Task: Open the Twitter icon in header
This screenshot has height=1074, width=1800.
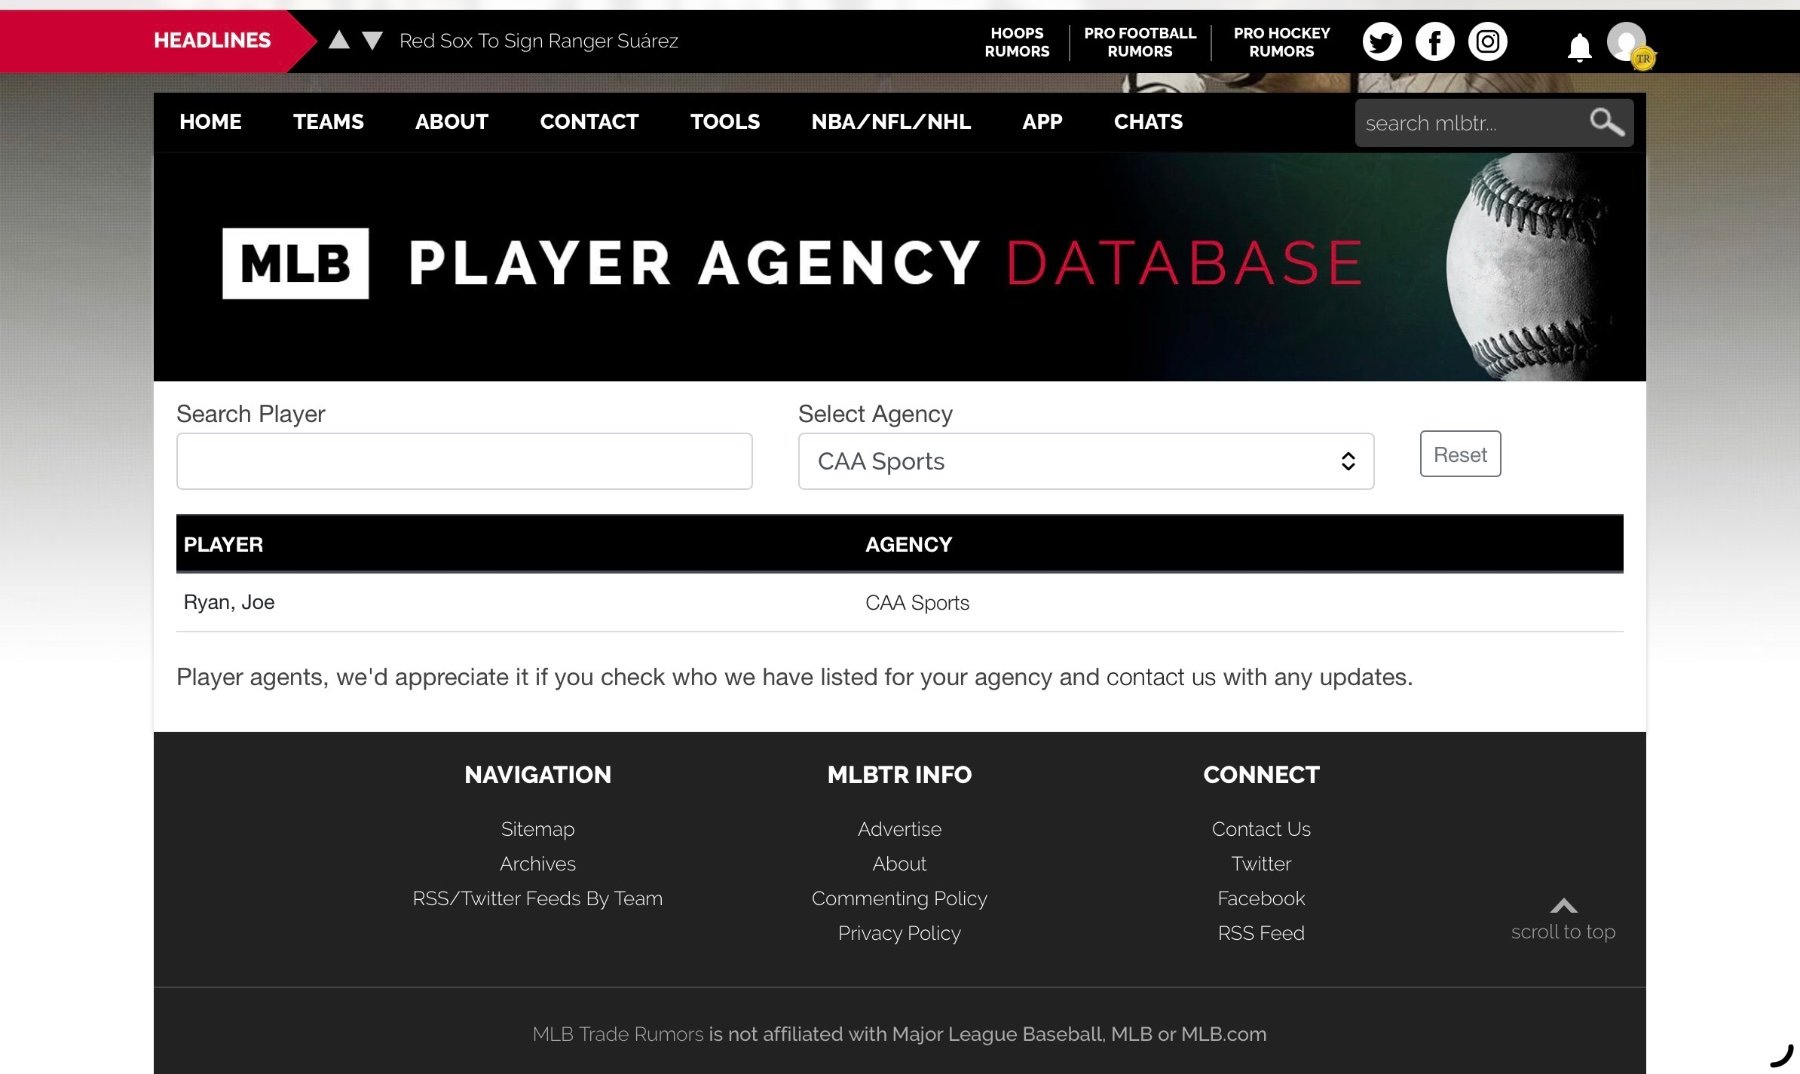Action: 1382,42
